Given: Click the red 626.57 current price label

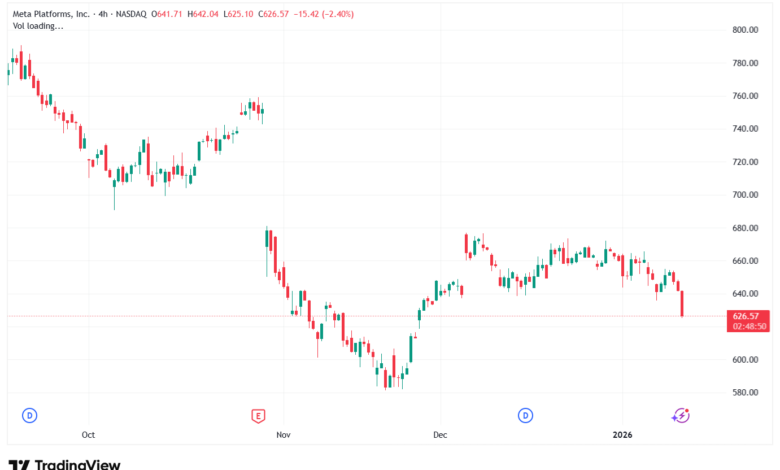Looking at the screenshot, I should coord(748,315).
